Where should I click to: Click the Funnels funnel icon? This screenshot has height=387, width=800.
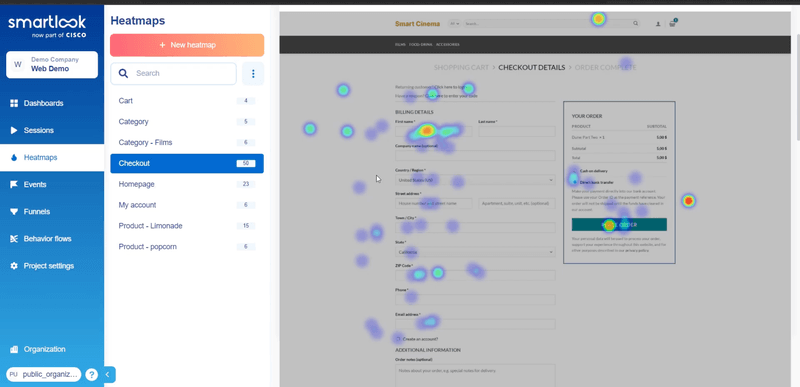coord(14,212)
